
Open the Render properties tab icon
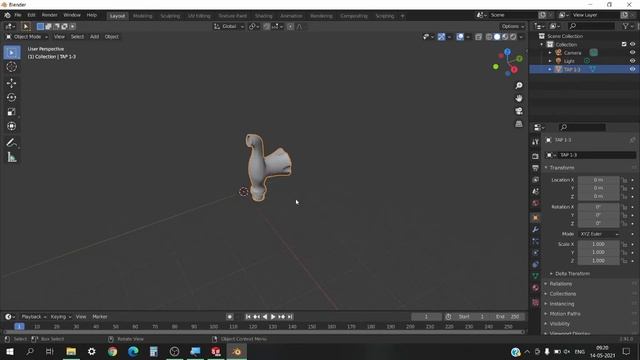tap(536, 156)
